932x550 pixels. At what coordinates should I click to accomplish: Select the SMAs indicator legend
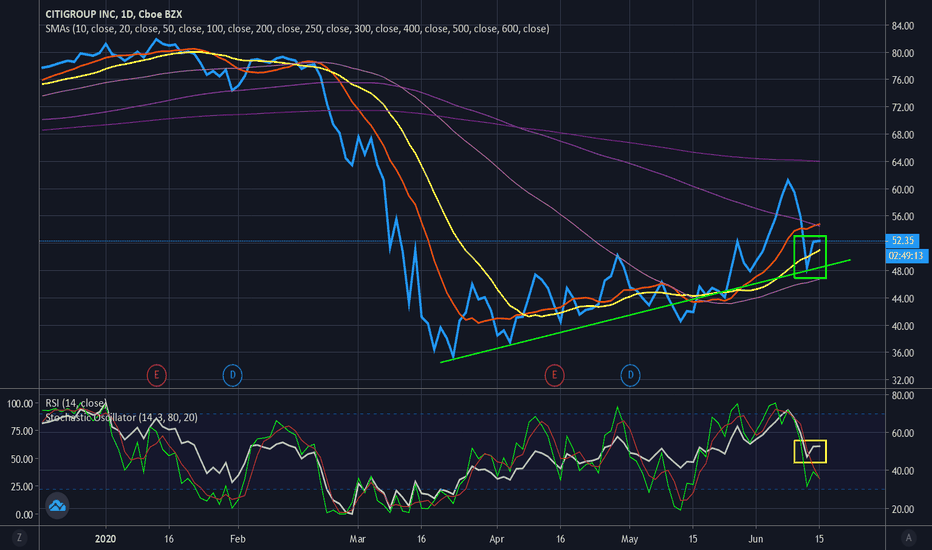tap(297, 29)
